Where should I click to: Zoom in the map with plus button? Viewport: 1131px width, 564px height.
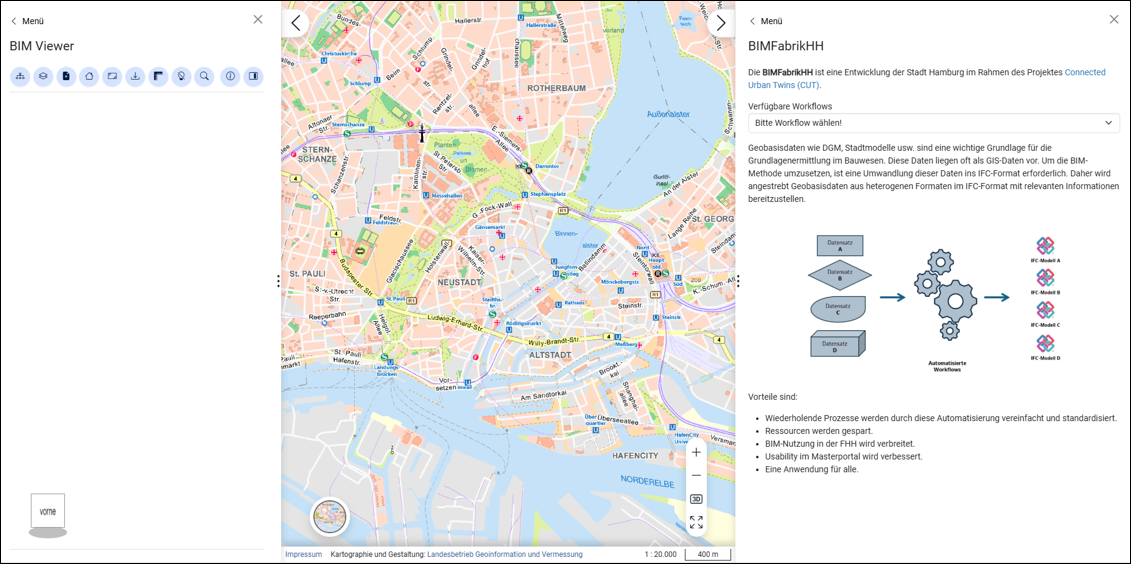pyautogui.click(x=696, y=452)
